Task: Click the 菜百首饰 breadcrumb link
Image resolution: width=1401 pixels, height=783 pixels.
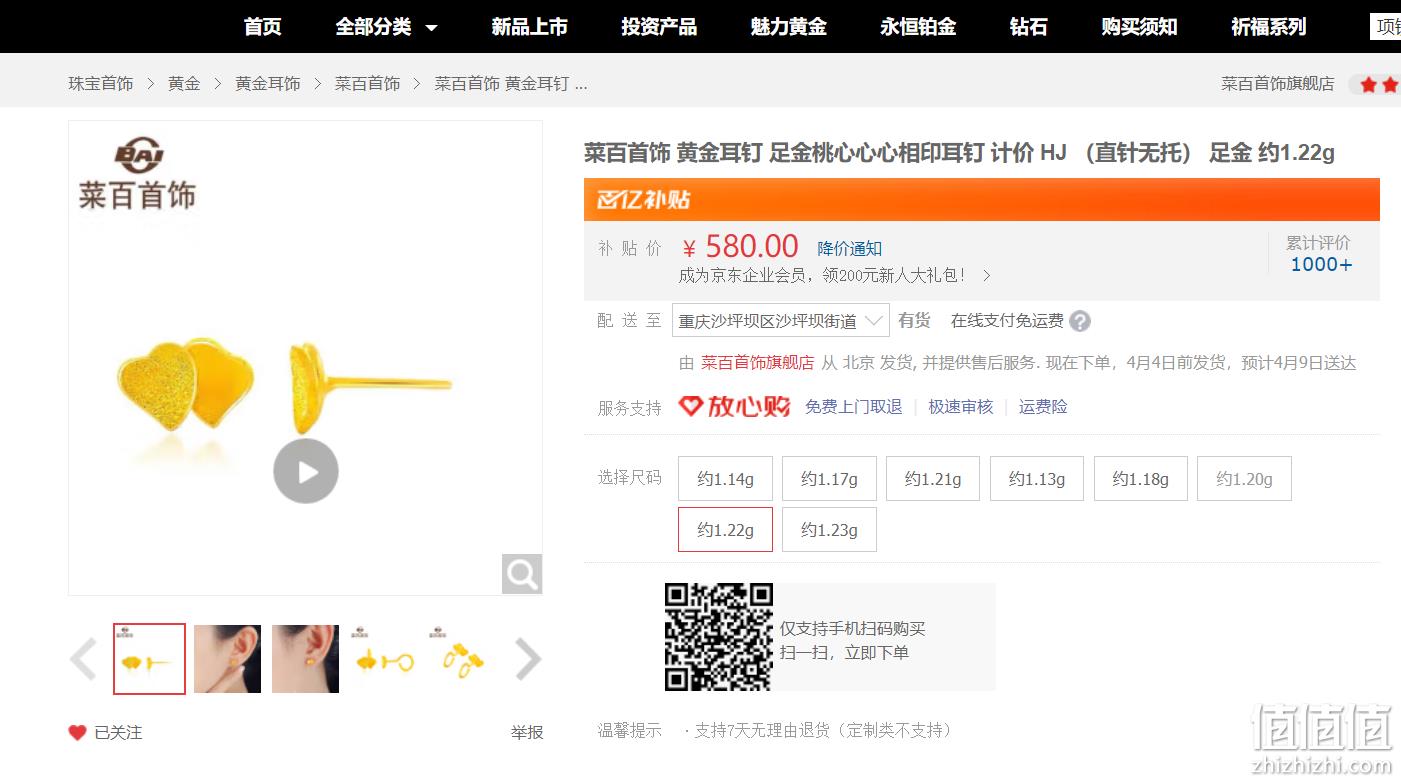Action: coord(367,84)
